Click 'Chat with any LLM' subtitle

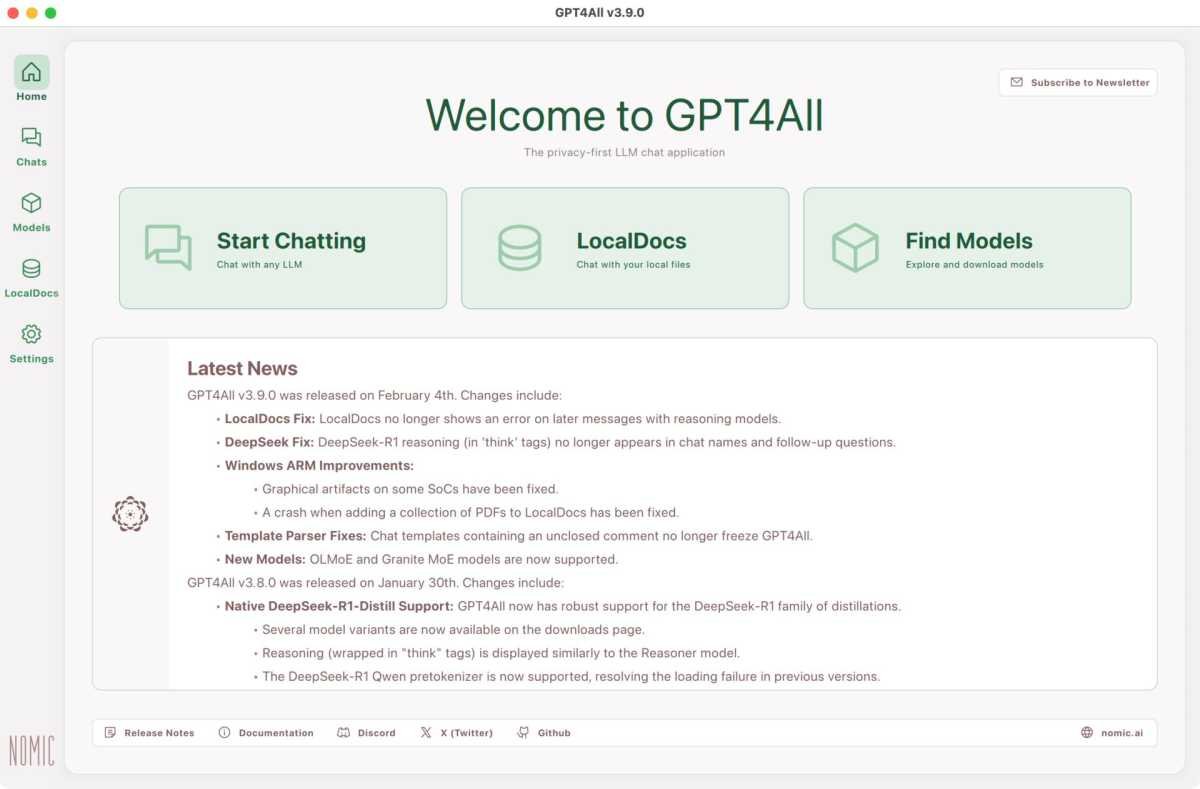(259, 265)
